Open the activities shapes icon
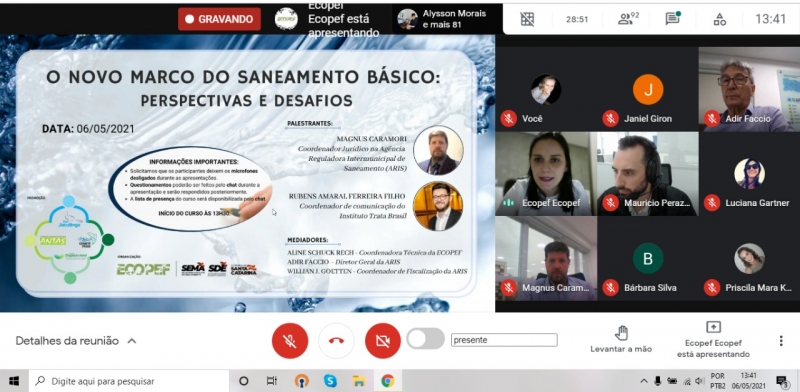 point(719,19)
